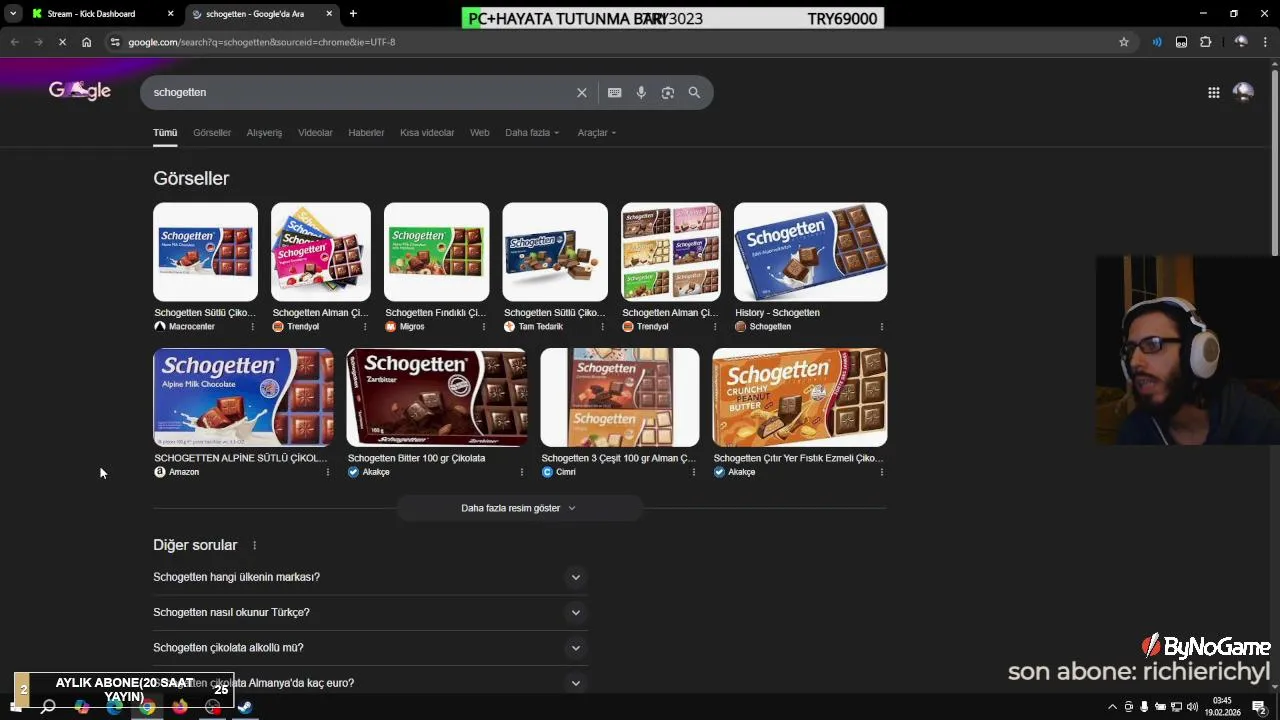Switch to the Haberler tab

366,133
